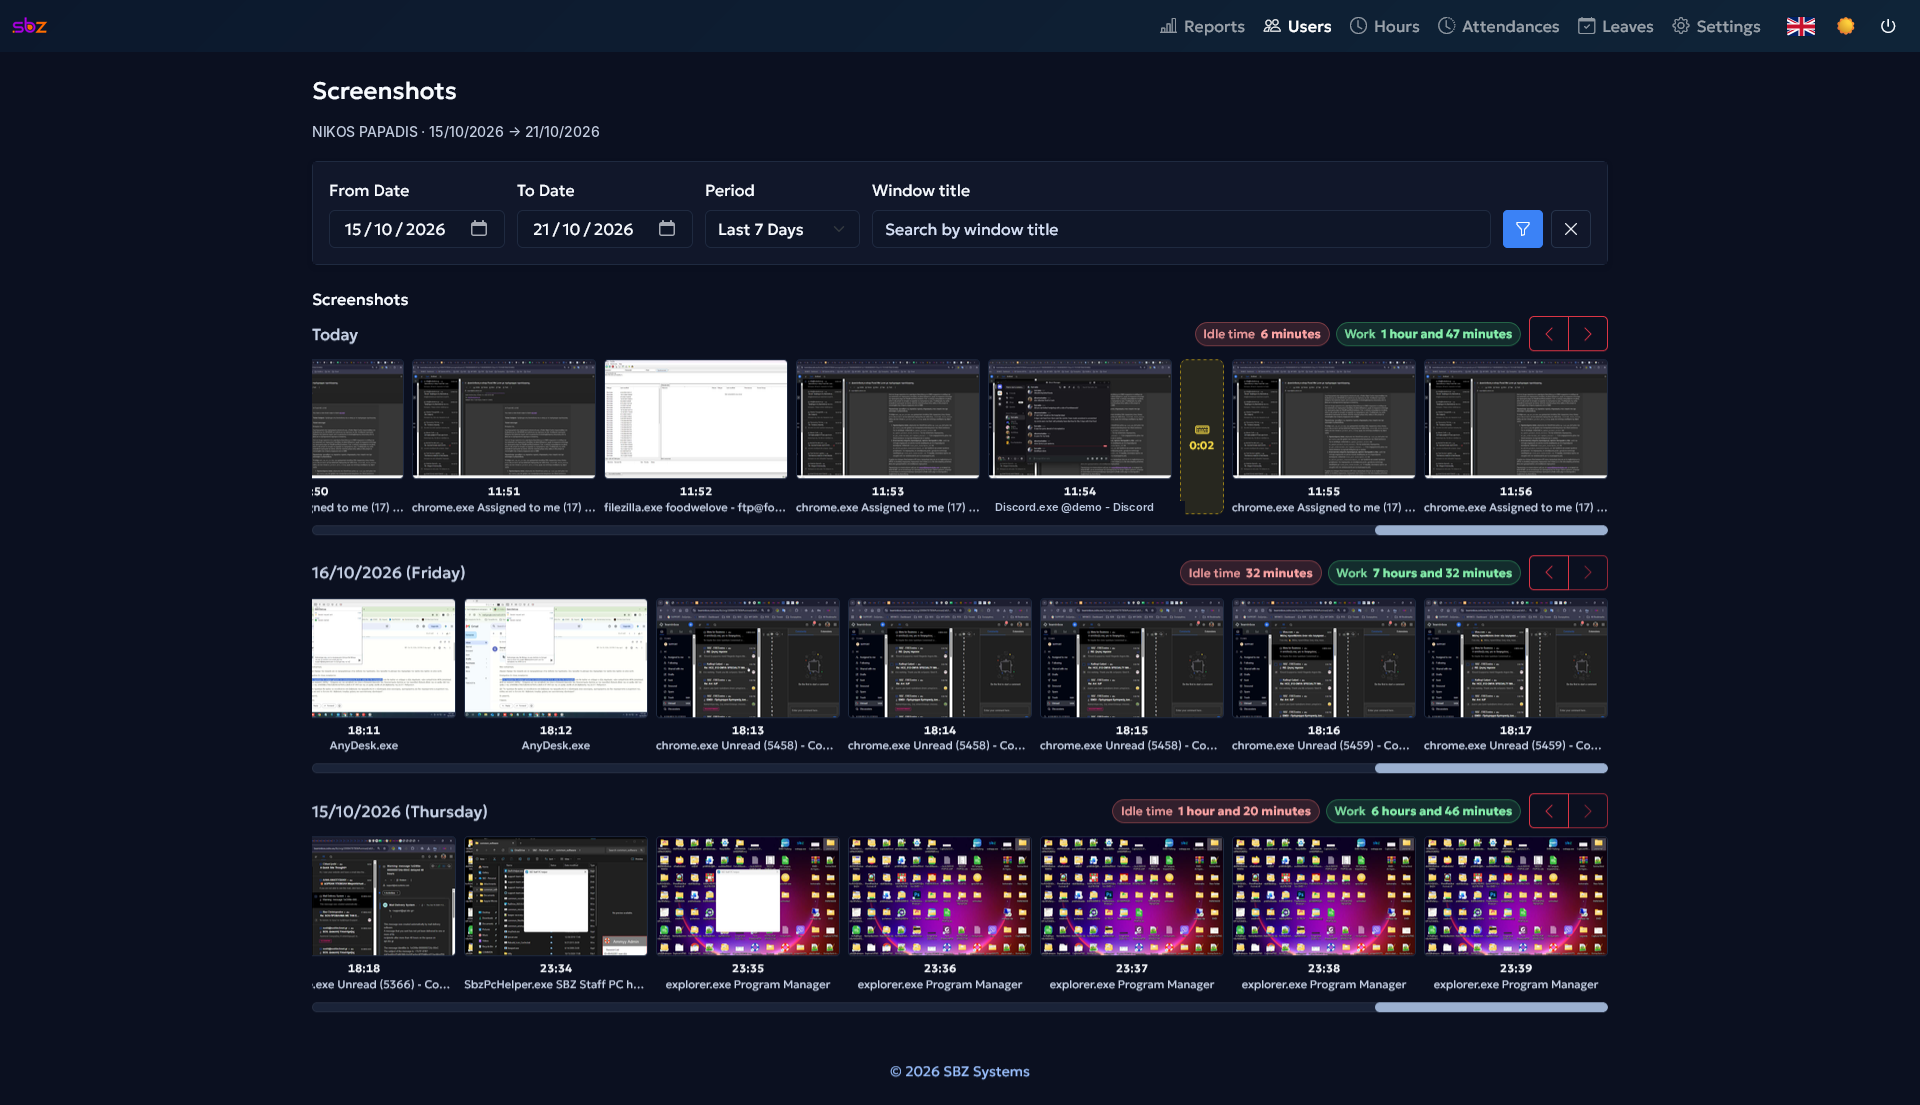
Task: Go to previous screenshots for Today
Action: (x=1549, y=334)
